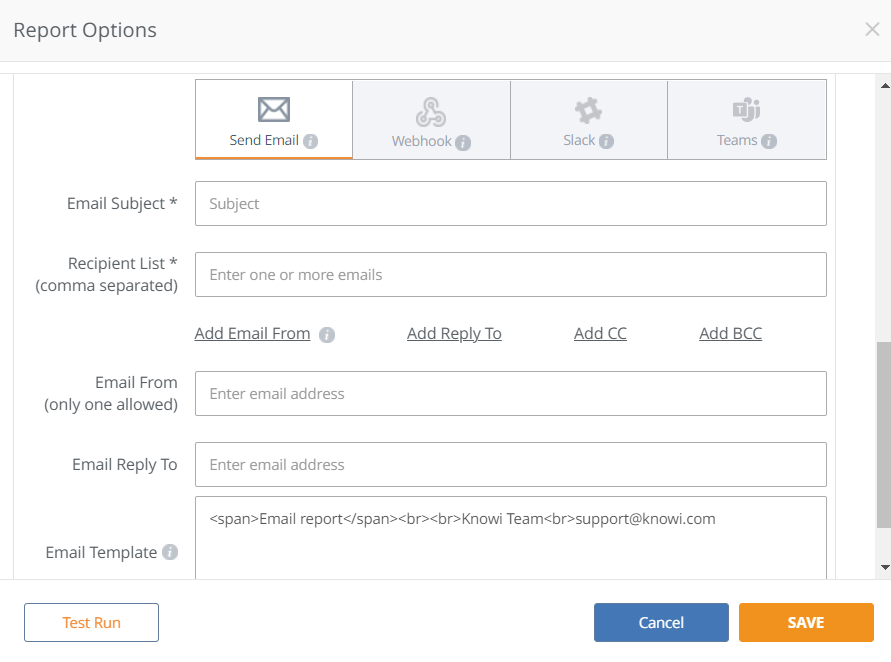Click the SAVE button
891x662 pixels.
pos(806,622)
